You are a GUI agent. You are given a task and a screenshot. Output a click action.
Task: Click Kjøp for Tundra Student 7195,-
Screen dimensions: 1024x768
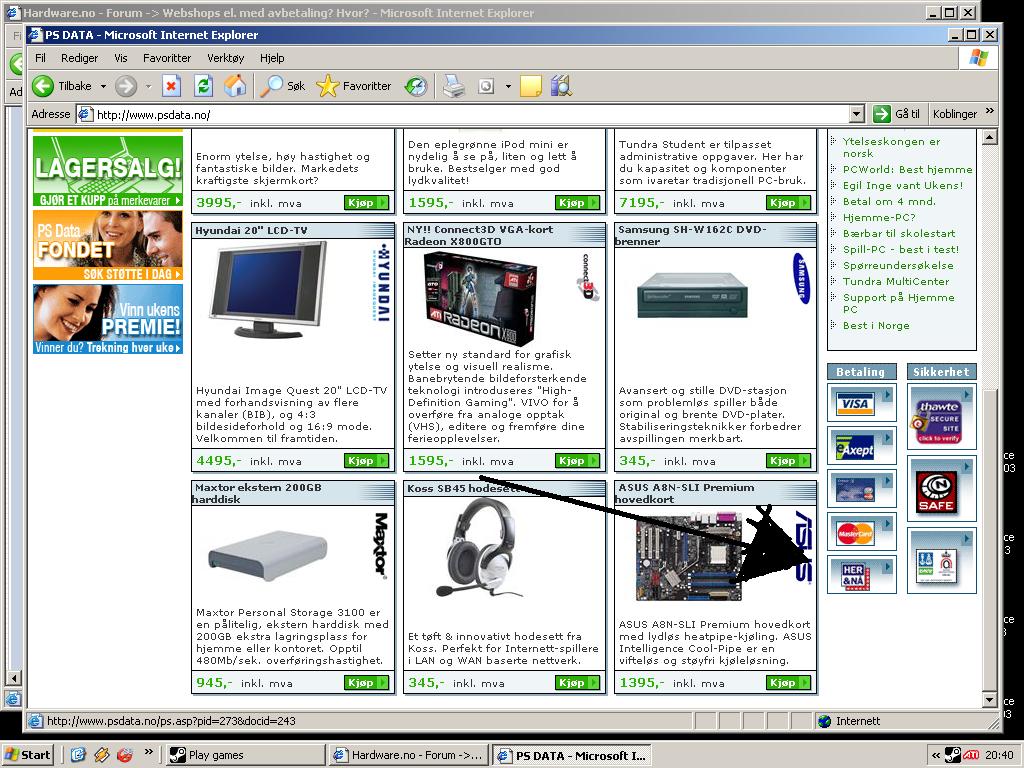[788, 203]
